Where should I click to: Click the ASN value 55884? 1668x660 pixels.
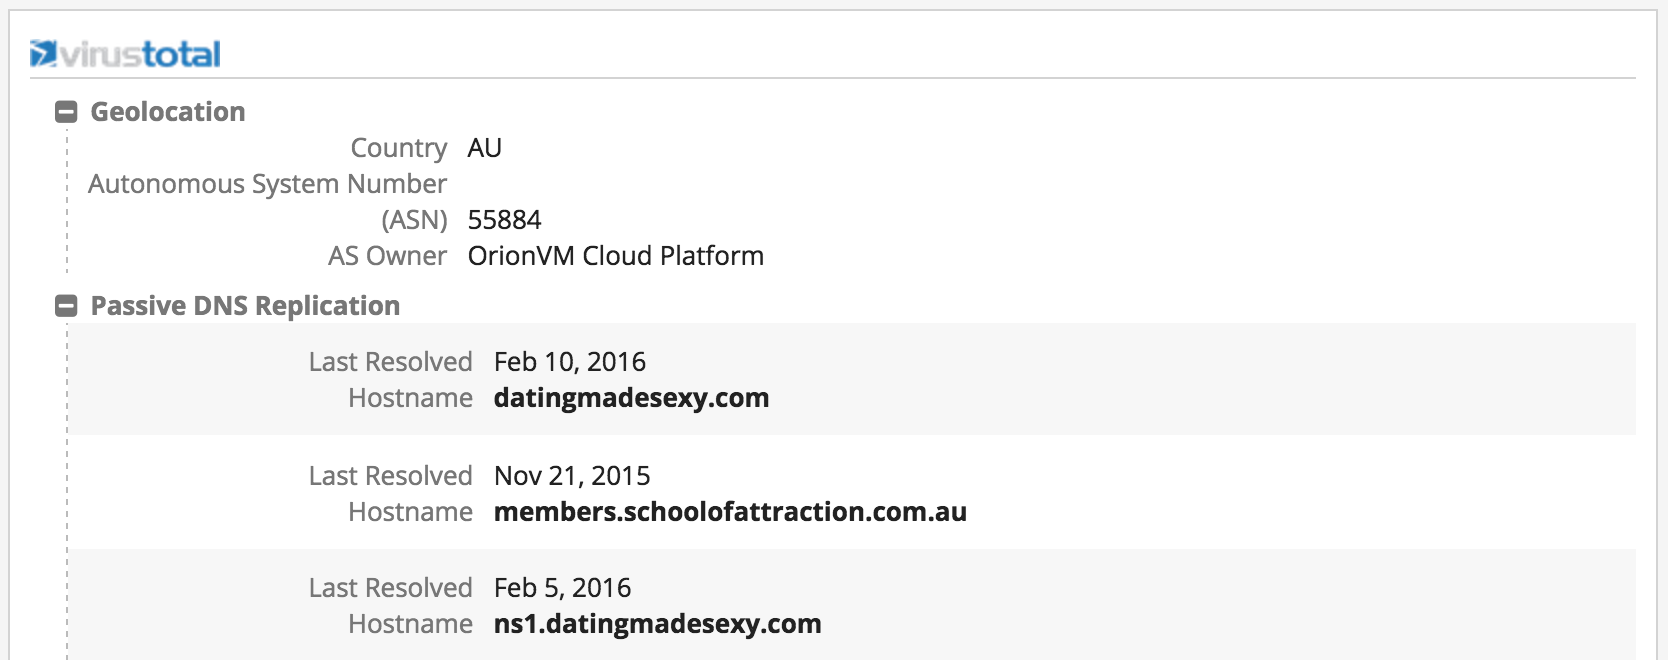504,220
